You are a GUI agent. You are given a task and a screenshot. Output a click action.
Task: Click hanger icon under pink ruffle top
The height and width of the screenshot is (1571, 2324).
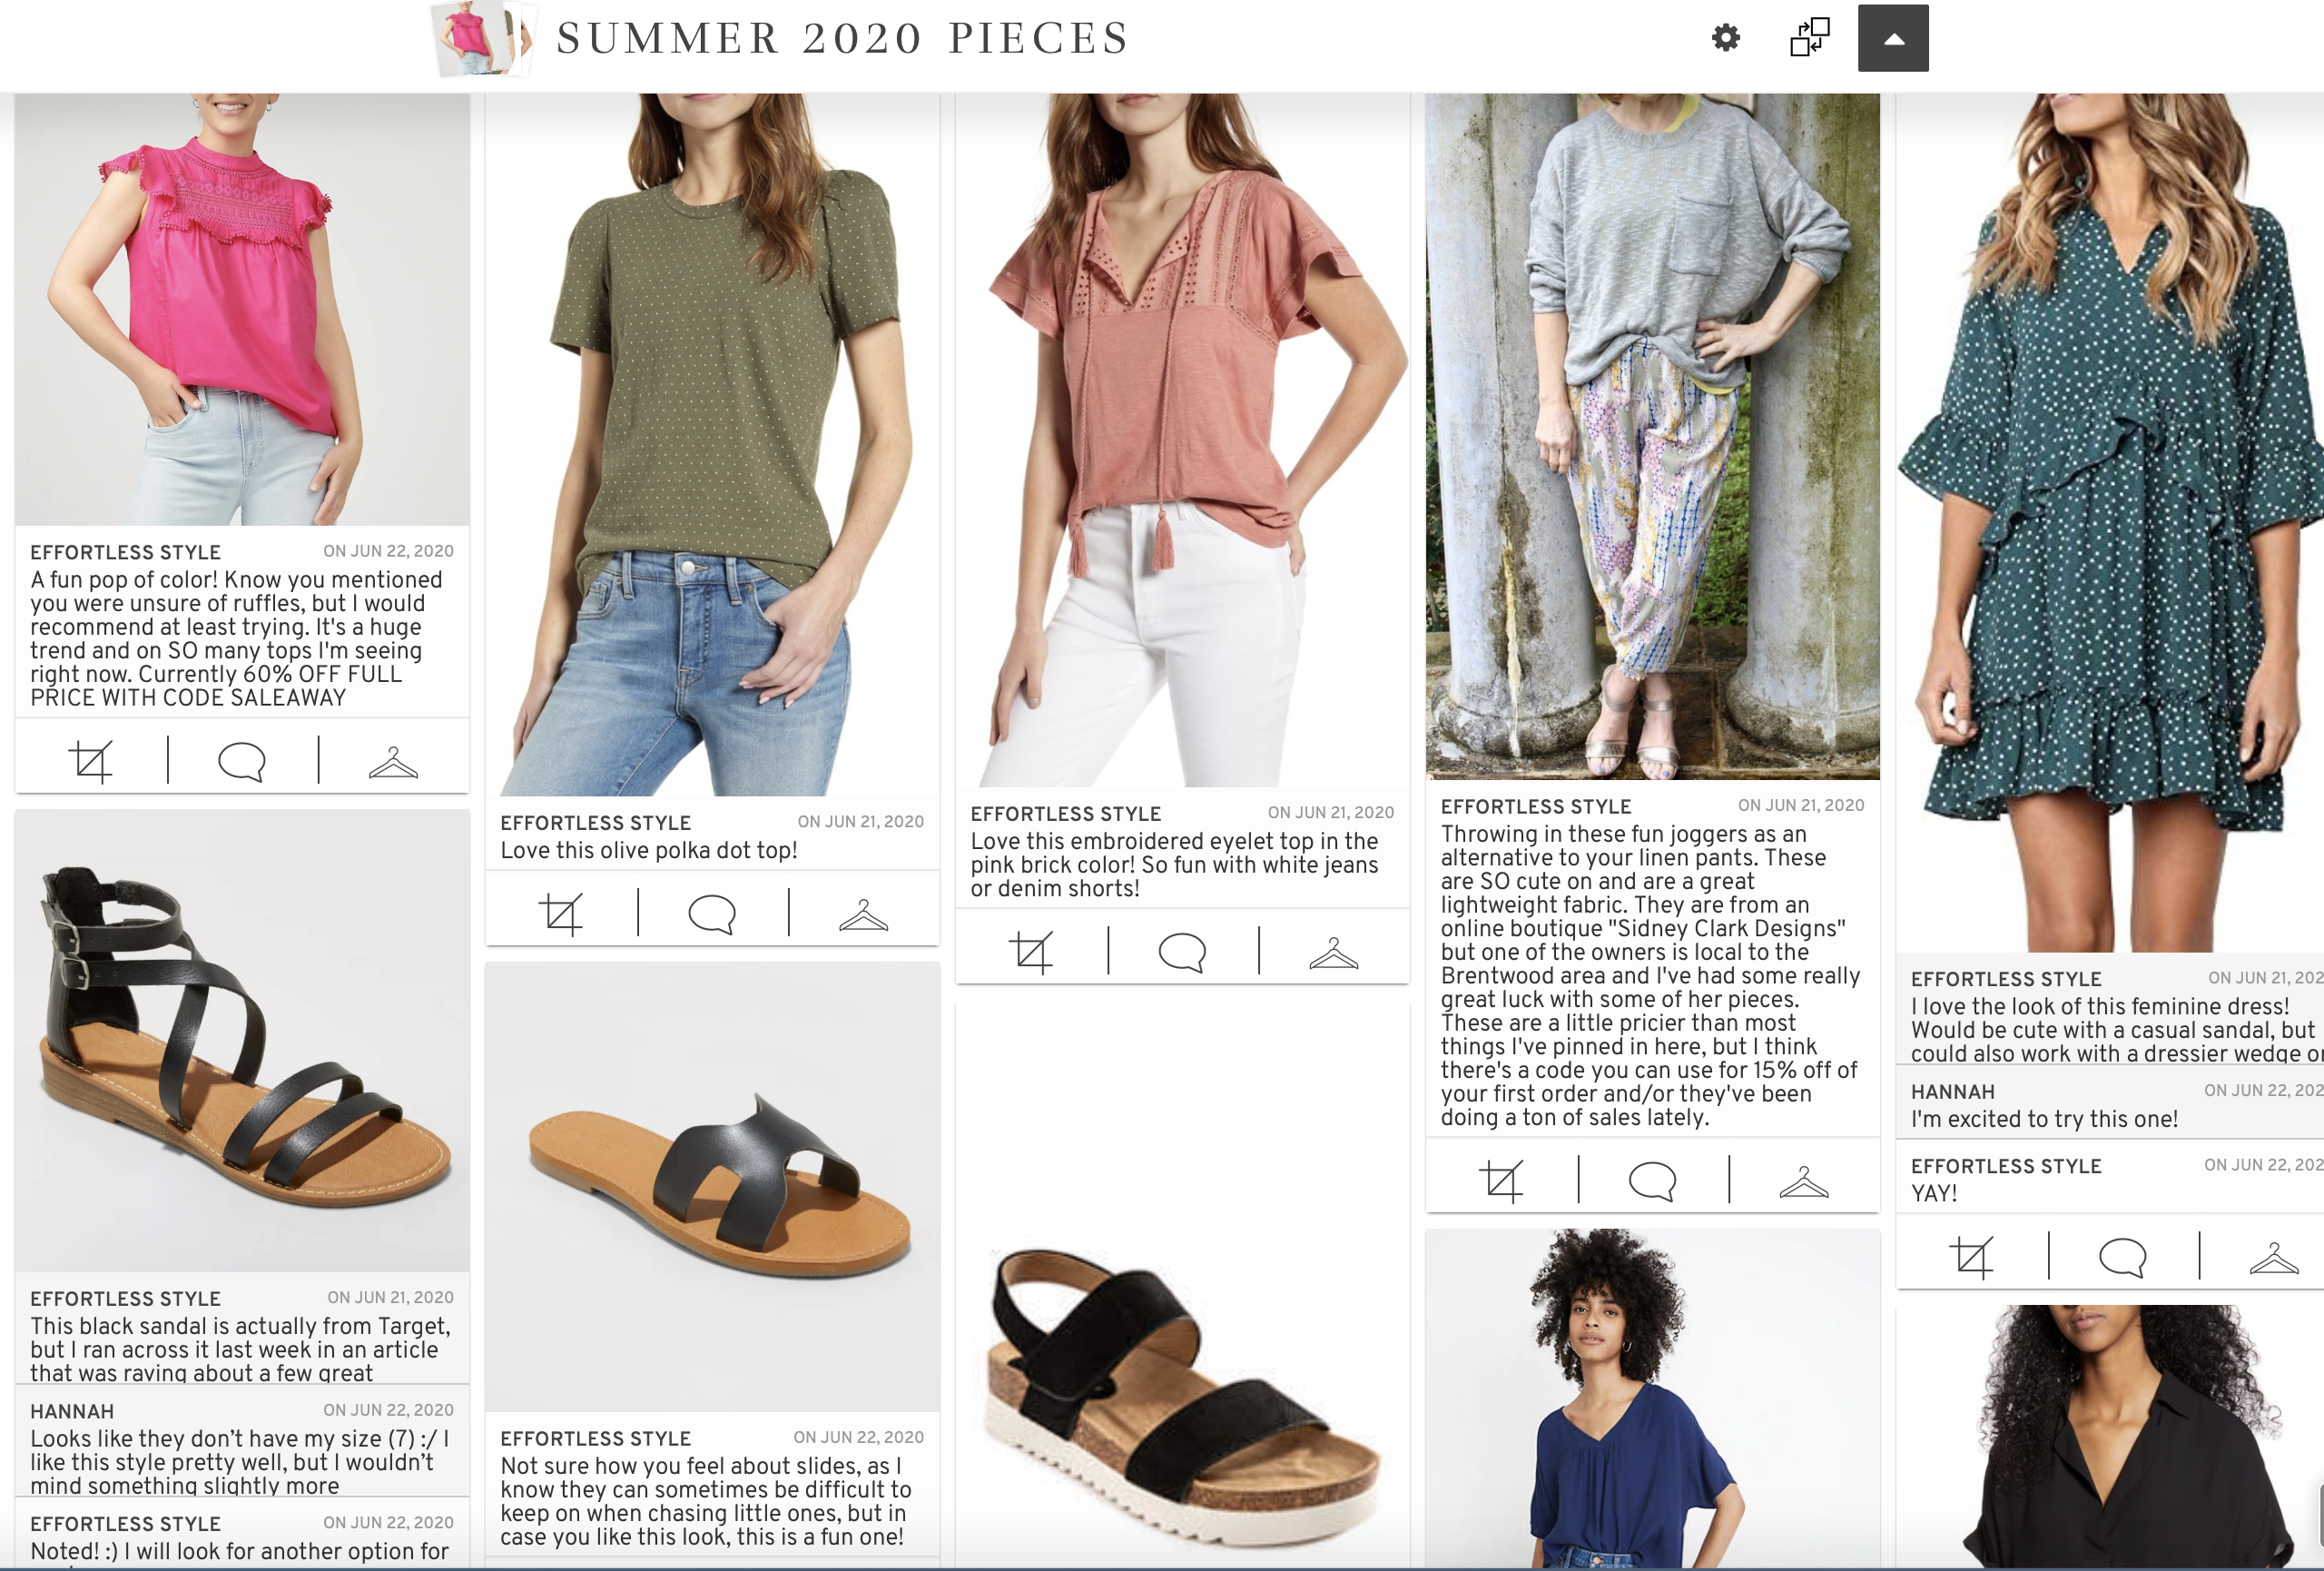pyautogui.click(x=393, y=762)
